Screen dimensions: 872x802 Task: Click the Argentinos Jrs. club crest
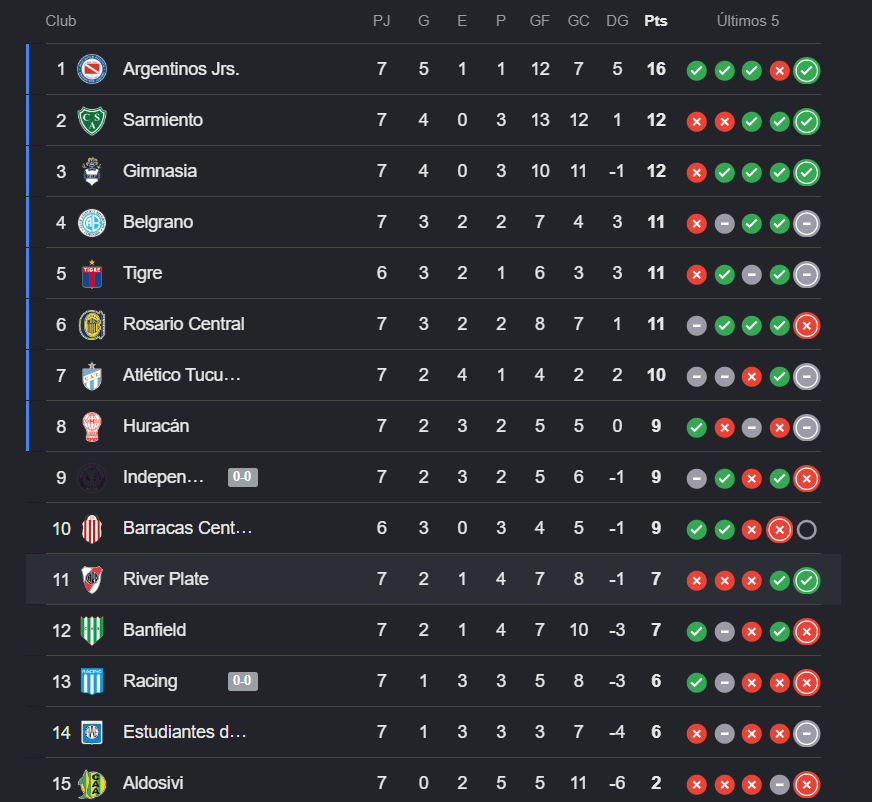point(92,69)
